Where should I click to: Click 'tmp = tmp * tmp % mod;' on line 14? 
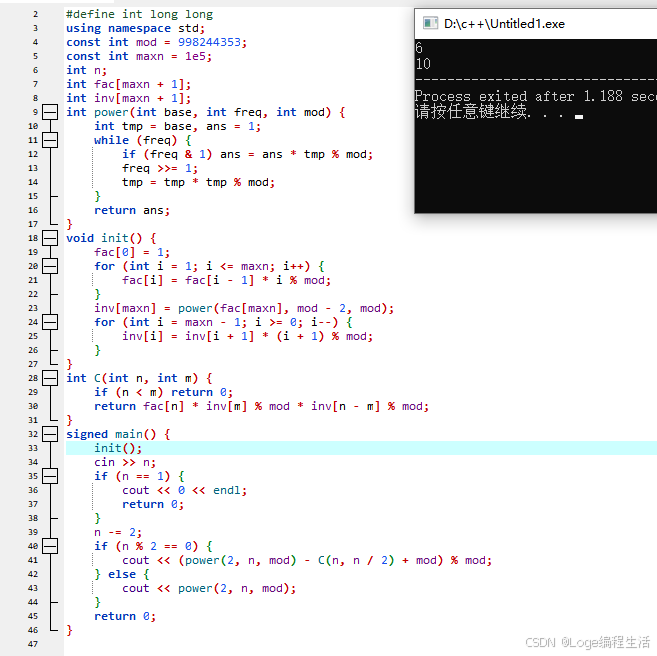199,182
